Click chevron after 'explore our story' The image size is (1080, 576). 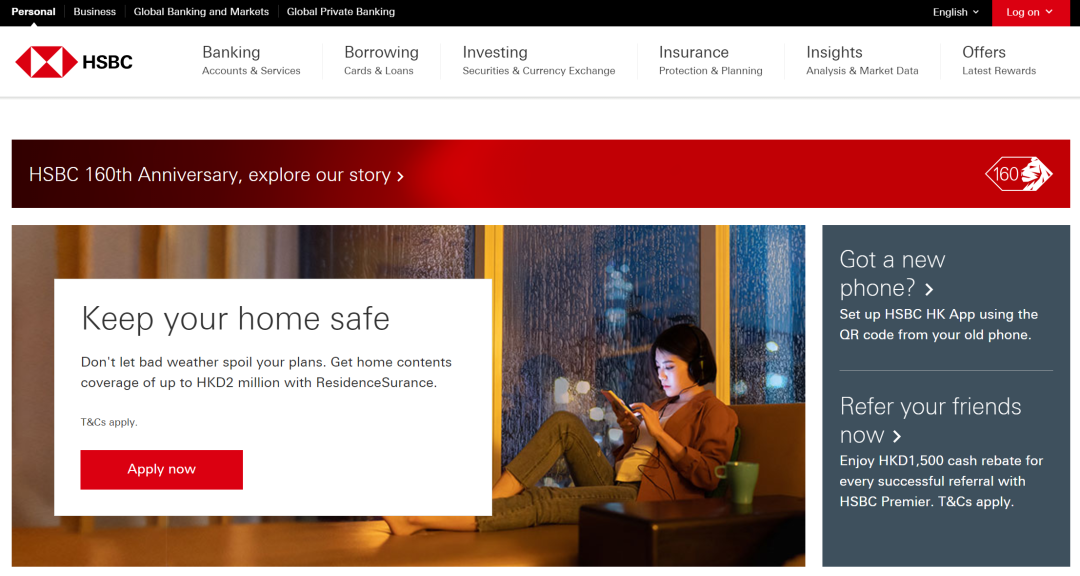400,176
